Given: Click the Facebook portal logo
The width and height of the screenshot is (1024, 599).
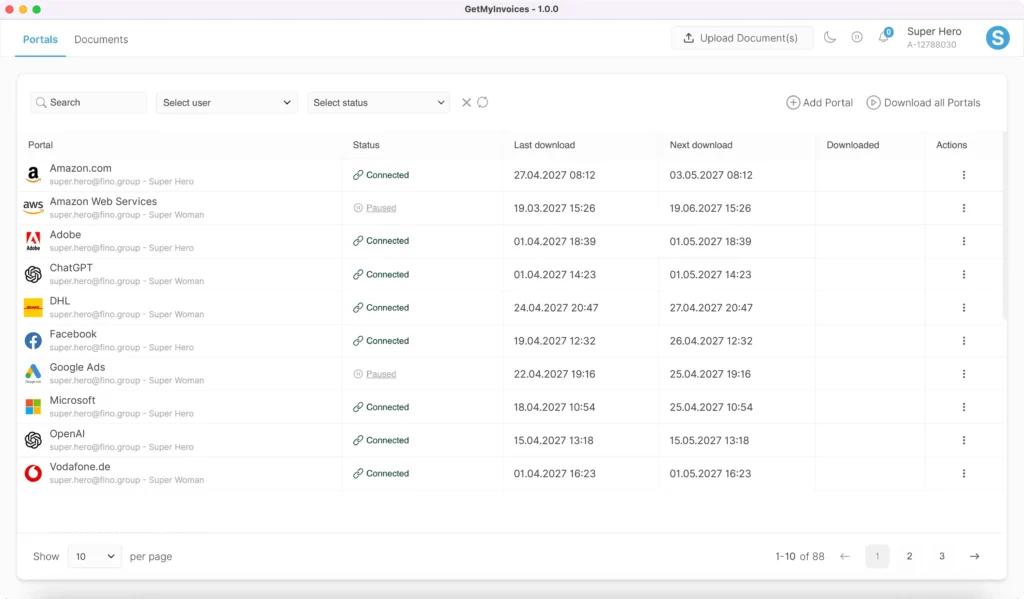Looking at the screenshot, I should [33, 340].
